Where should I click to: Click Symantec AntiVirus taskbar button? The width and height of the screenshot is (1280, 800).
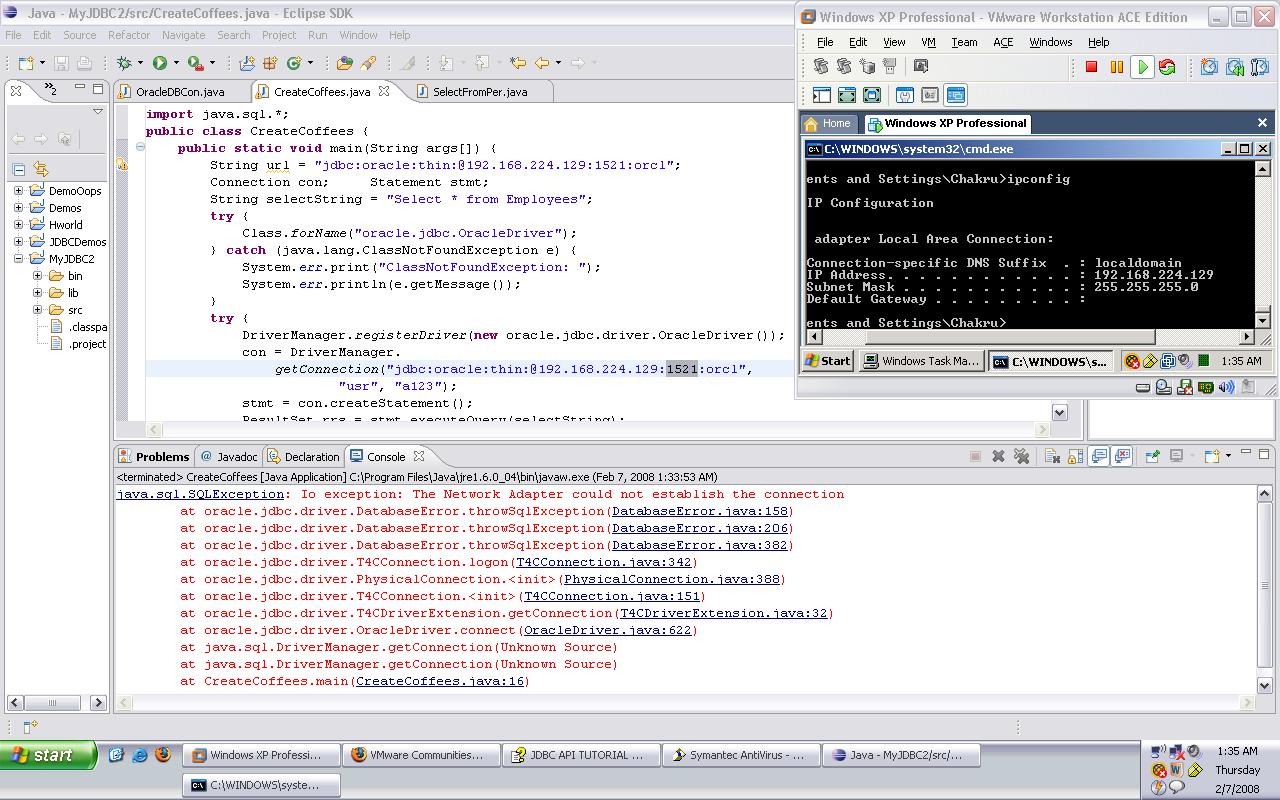point(741,755)
